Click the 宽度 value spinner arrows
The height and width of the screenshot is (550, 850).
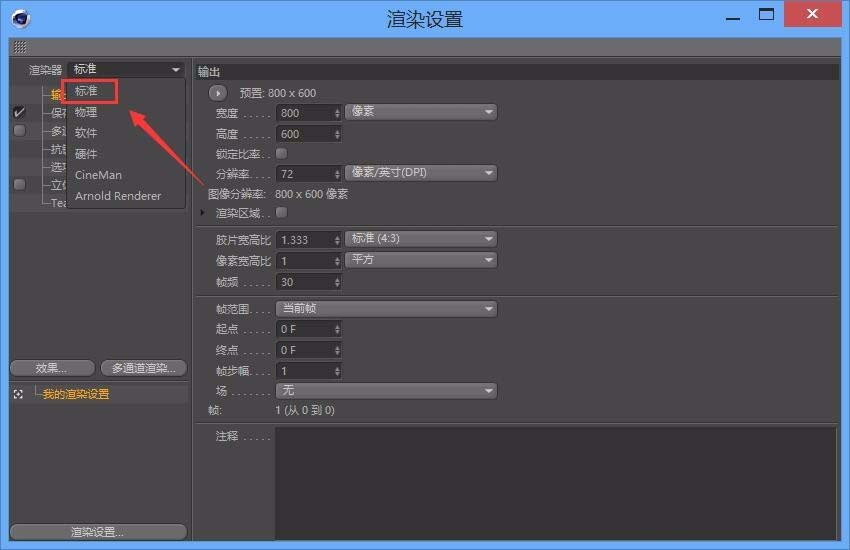click(x=337, y=113)
